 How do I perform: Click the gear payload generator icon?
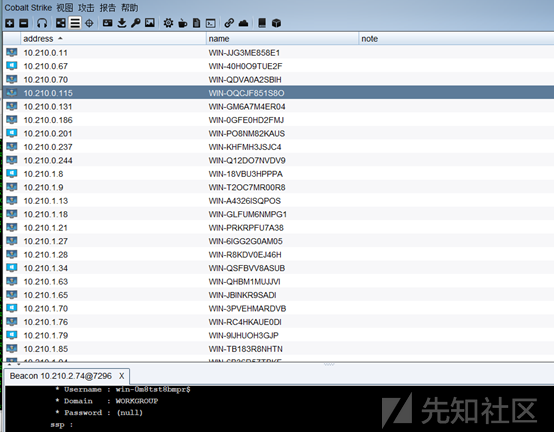click(168, 23)
